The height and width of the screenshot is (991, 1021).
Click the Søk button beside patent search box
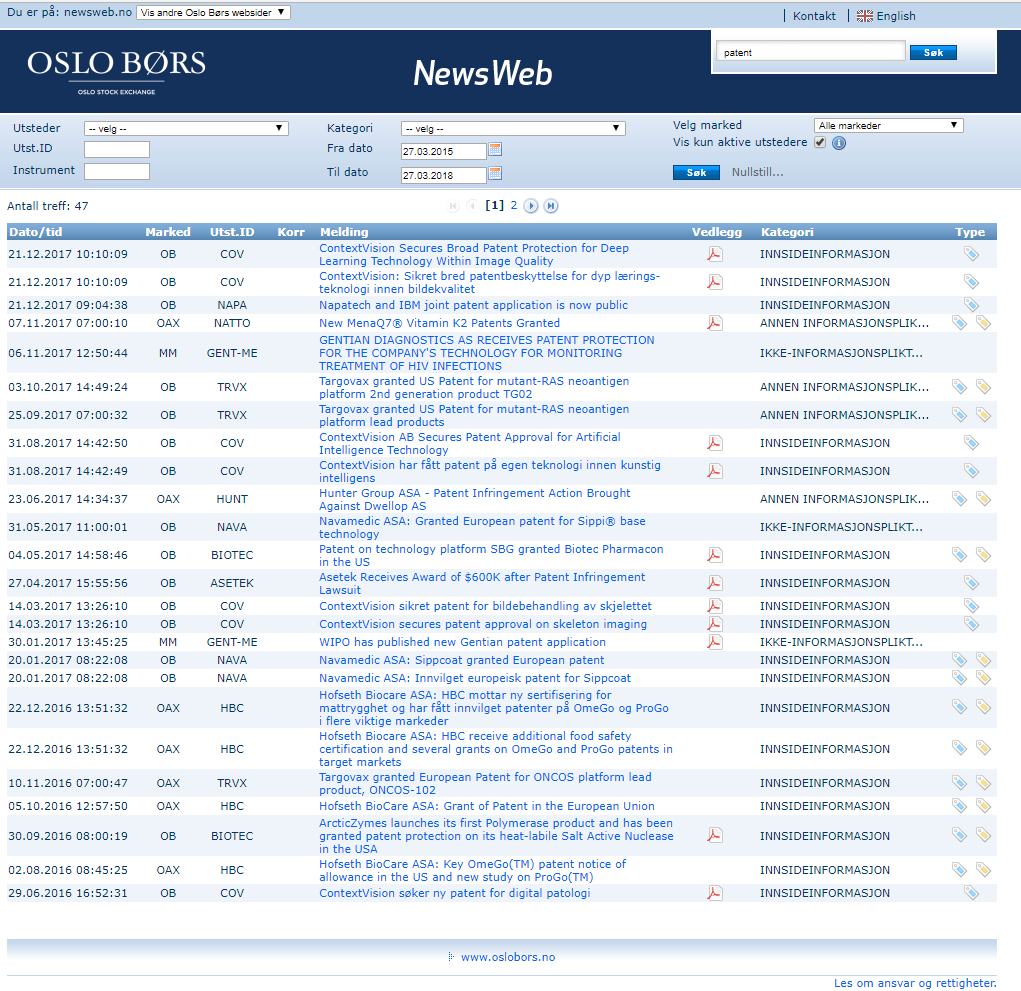pos(933,53)
